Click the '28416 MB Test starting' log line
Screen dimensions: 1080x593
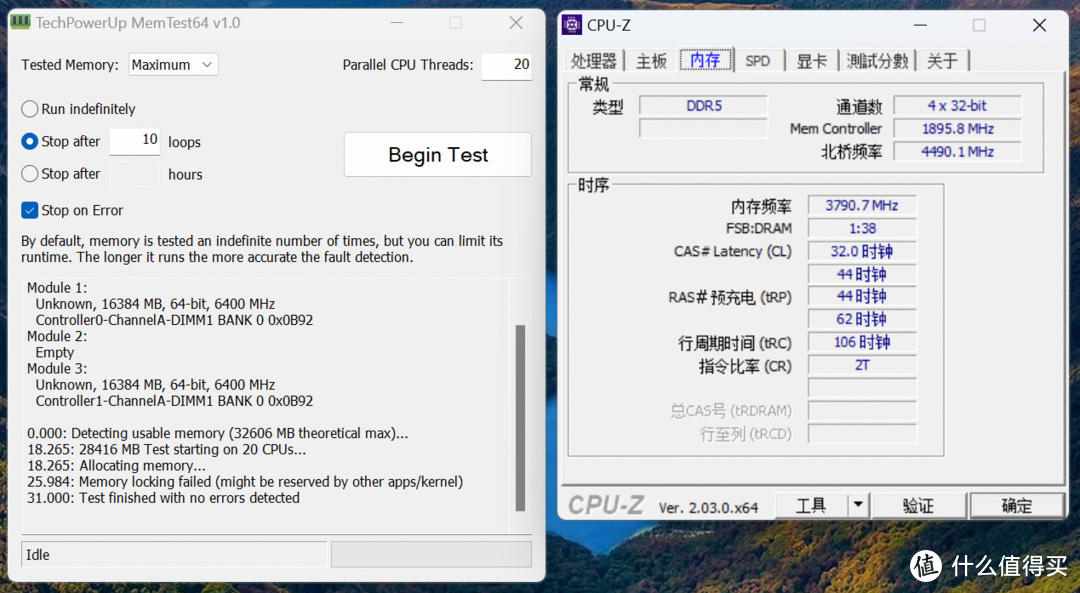[x=167, y=450]
